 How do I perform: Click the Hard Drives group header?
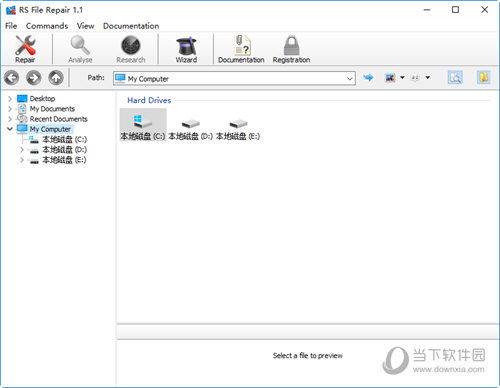click(x=149, y=100)
